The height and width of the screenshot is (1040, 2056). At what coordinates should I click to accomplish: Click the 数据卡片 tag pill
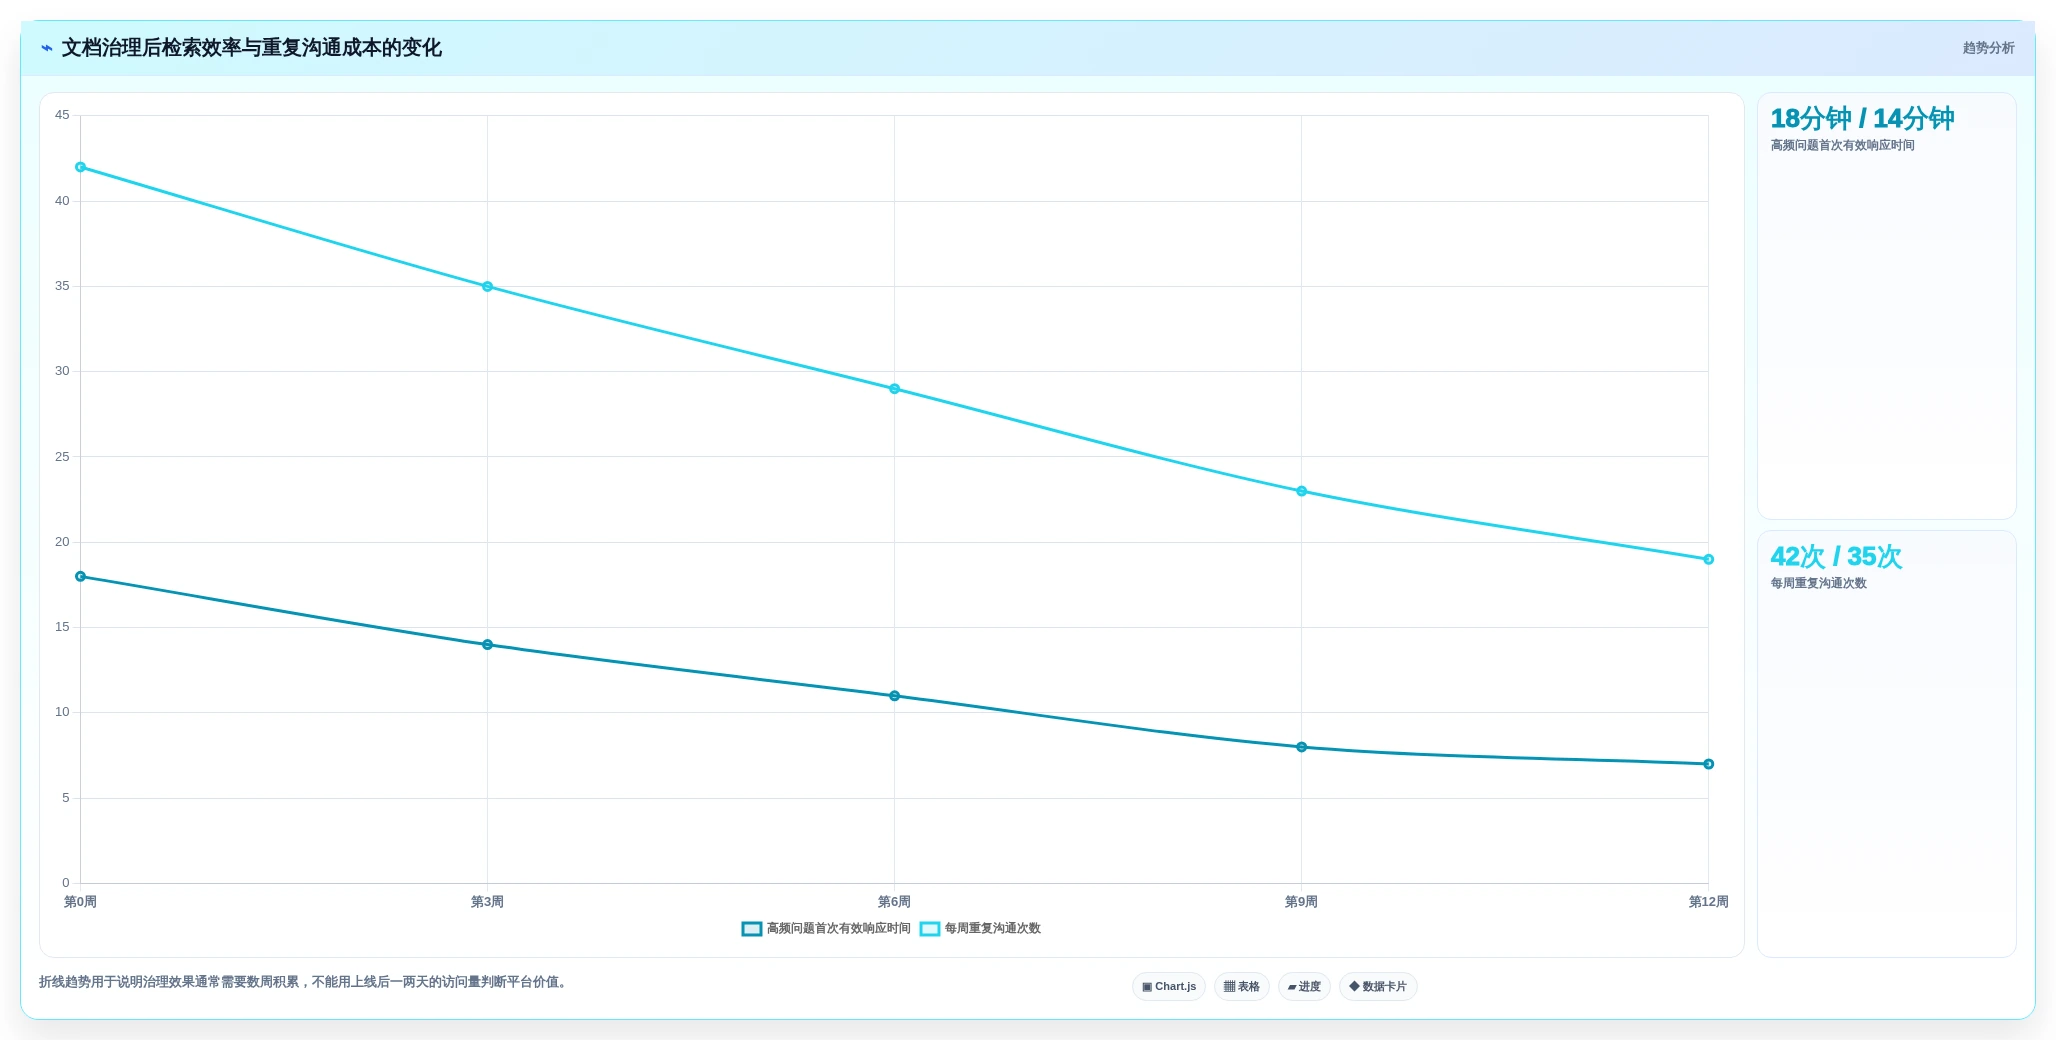tap(1378, 986)
